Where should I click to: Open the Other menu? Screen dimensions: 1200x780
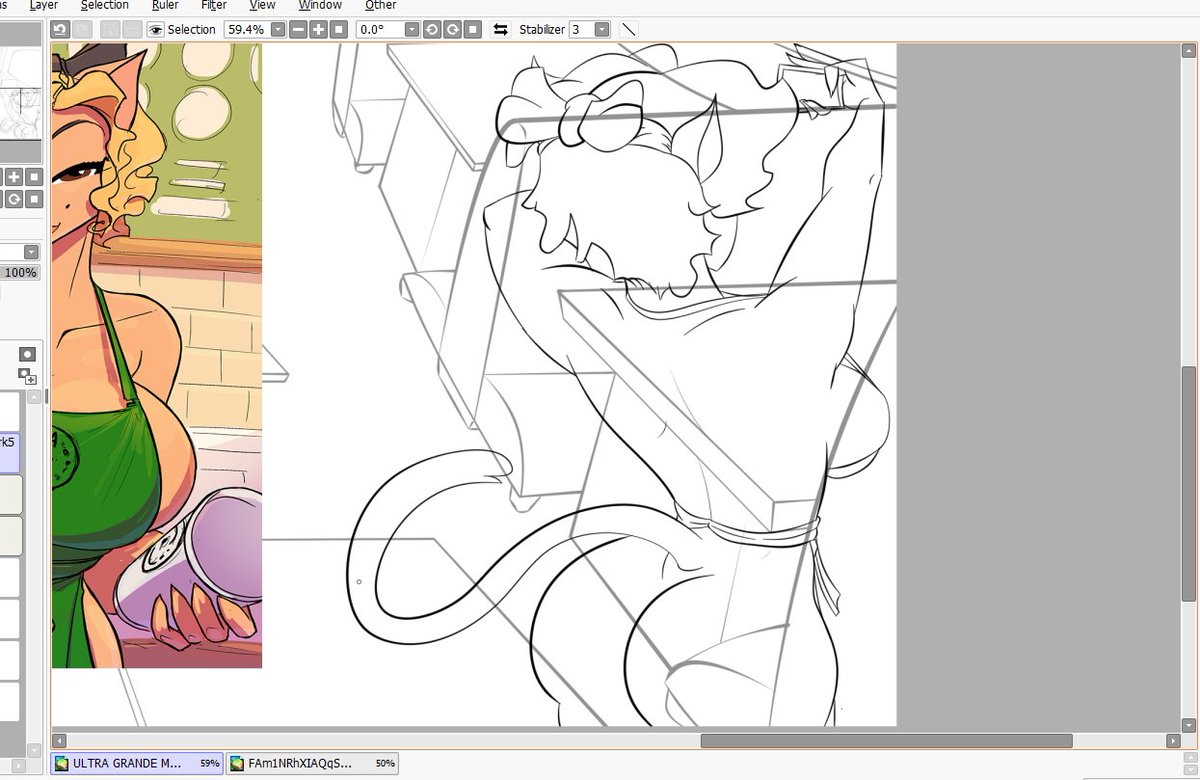coord(381,5)
